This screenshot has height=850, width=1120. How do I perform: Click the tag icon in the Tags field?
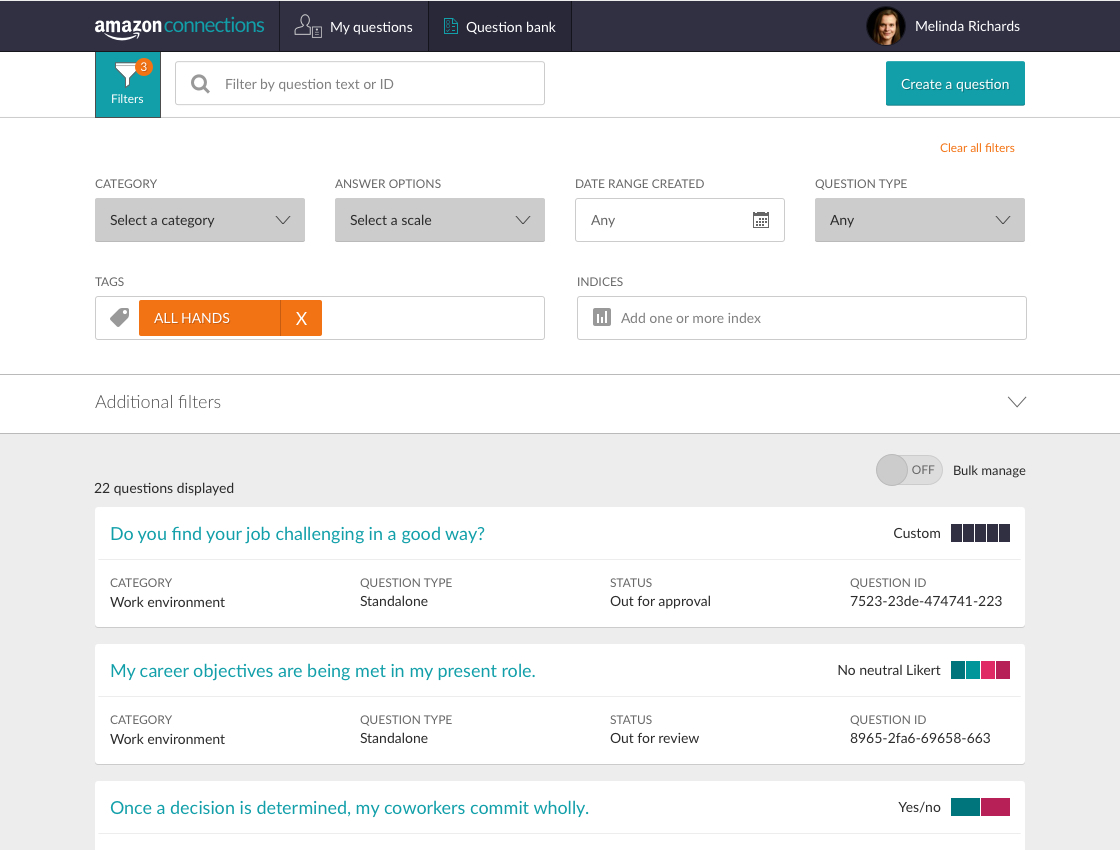pos(119,317)
